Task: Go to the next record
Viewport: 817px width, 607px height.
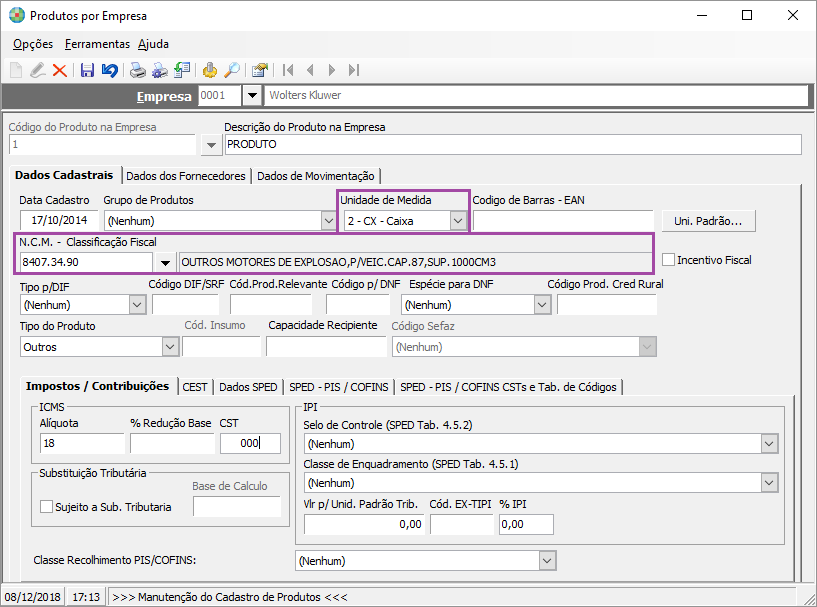Action: (332, 70)
